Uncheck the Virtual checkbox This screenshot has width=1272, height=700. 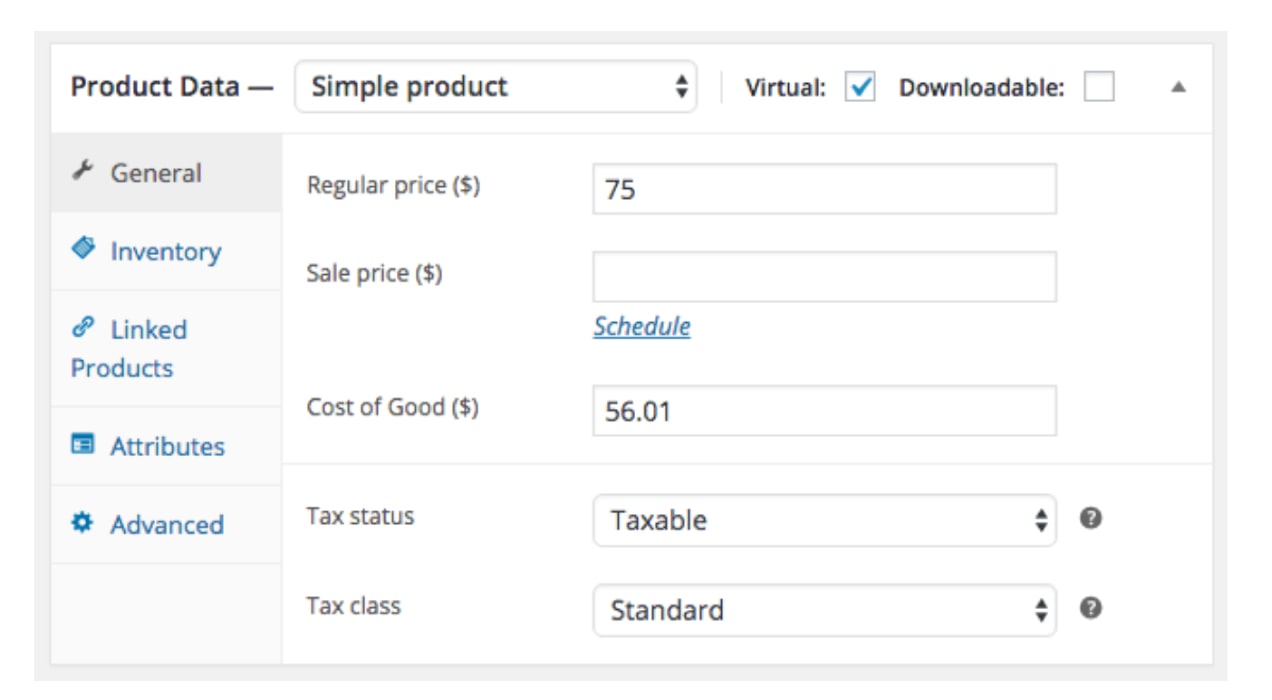click(860, 87)
